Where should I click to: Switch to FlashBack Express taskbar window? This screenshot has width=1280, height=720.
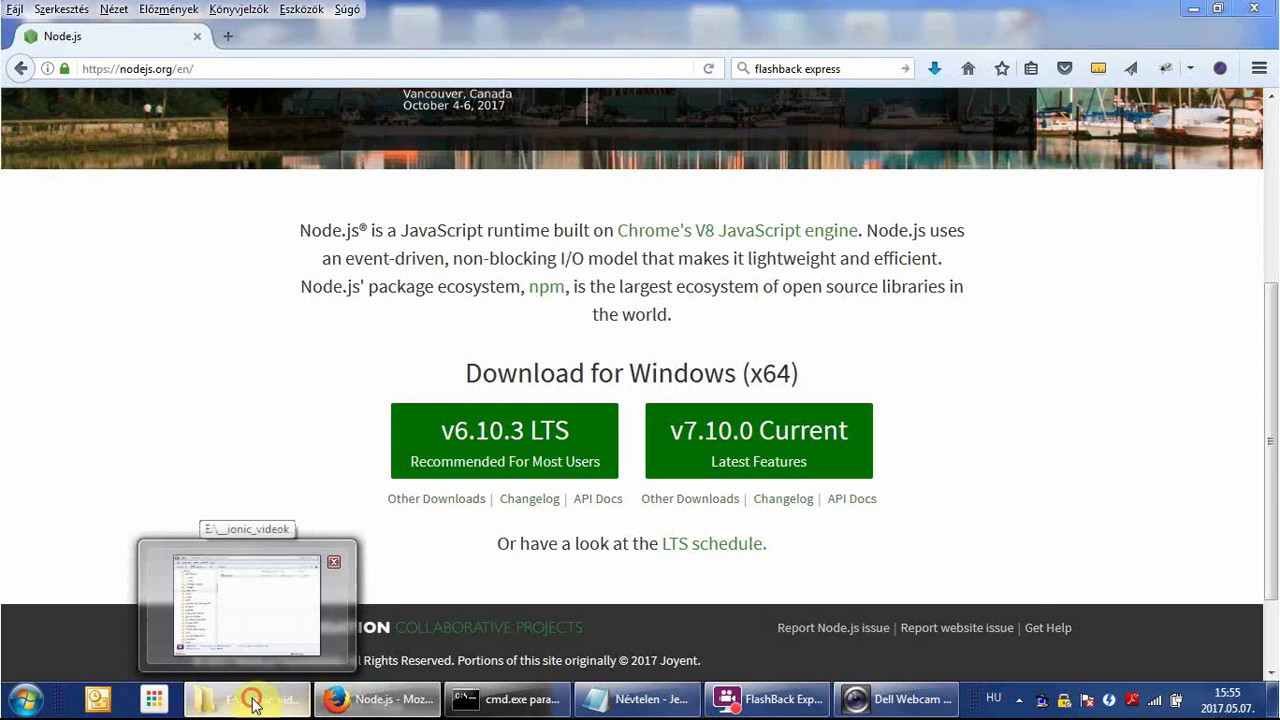(x=767, y=699)
